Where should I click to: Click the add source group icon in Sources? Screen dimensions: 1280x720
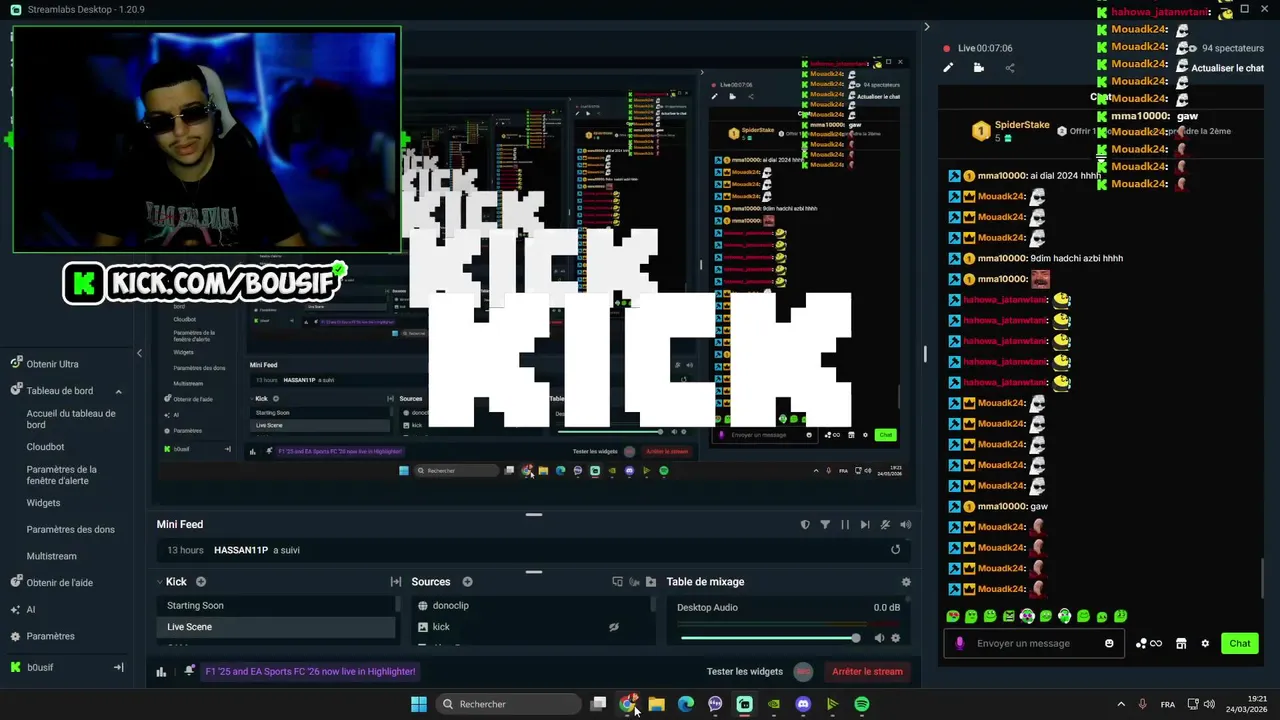[634, 582]
